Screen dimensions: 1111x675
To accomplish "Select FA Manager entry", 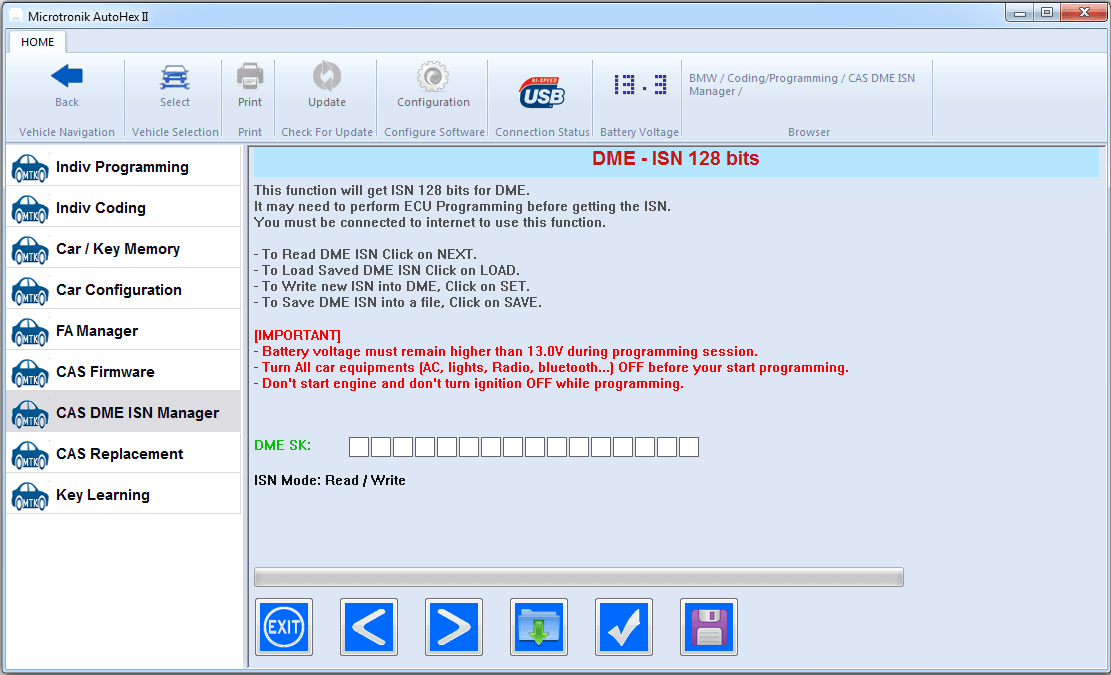I will pyautogui.click(x=123, y=331).
